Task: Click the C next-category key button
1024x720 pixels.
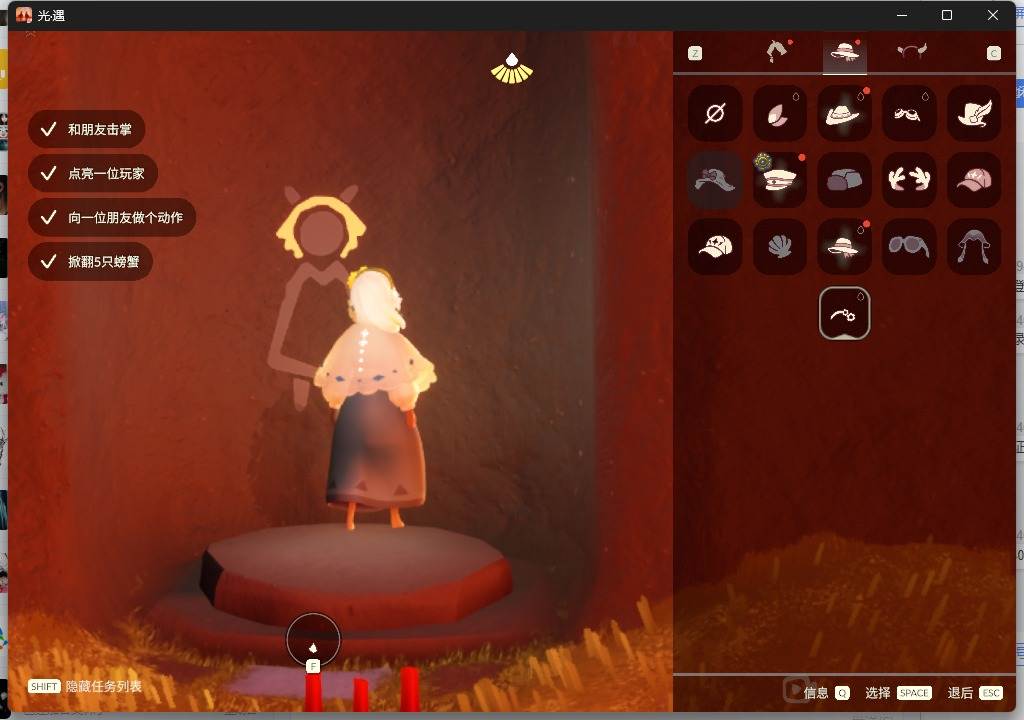Action: coord(993,54)
